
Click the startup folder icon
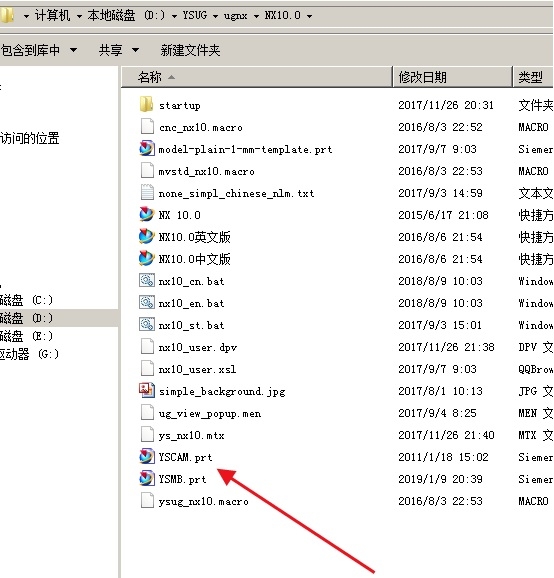(147, 105)
